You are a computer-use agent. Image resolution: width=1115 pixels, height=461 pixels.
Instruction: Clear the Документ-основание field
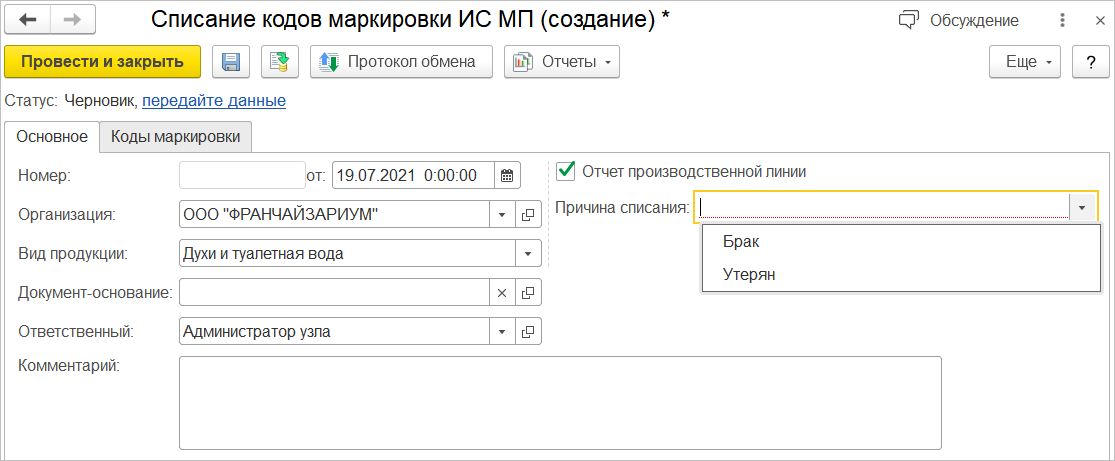tap(503, 292)
